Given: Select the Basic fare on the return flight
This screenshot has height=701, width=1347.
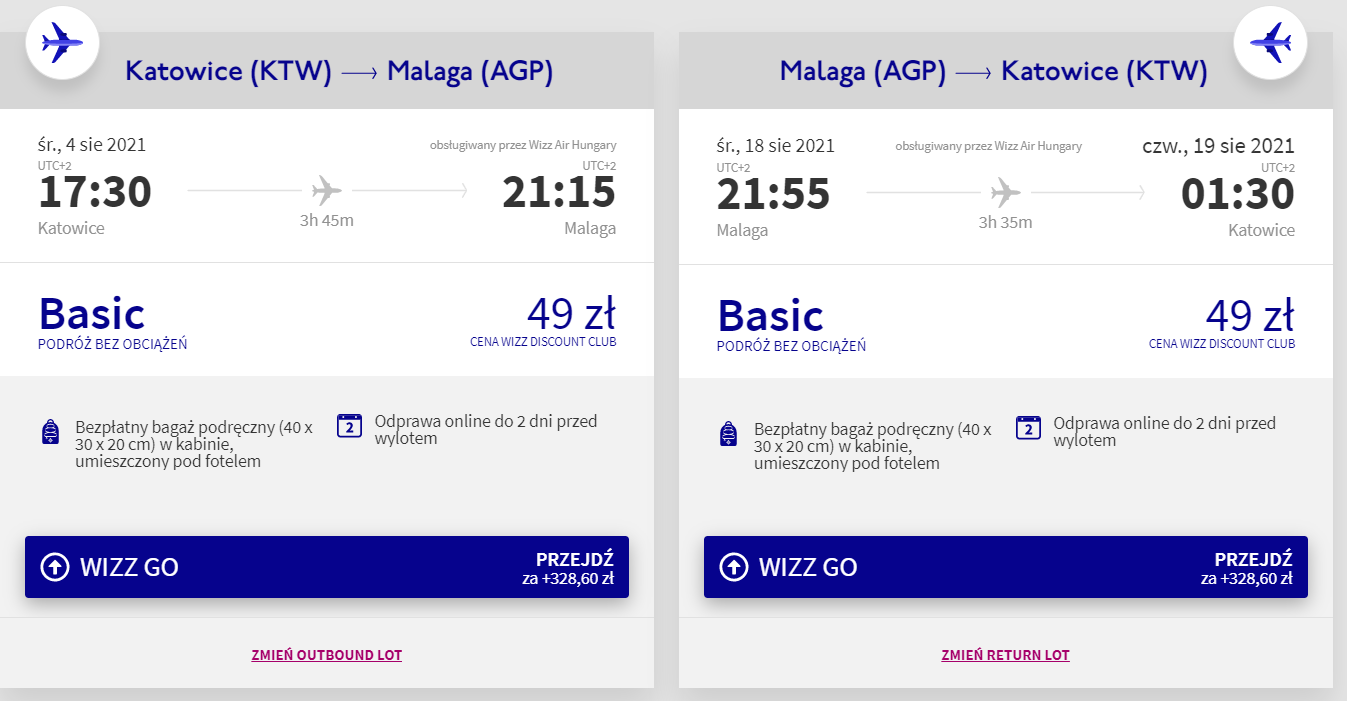Looking at the screenshot, I should point(771,314).
